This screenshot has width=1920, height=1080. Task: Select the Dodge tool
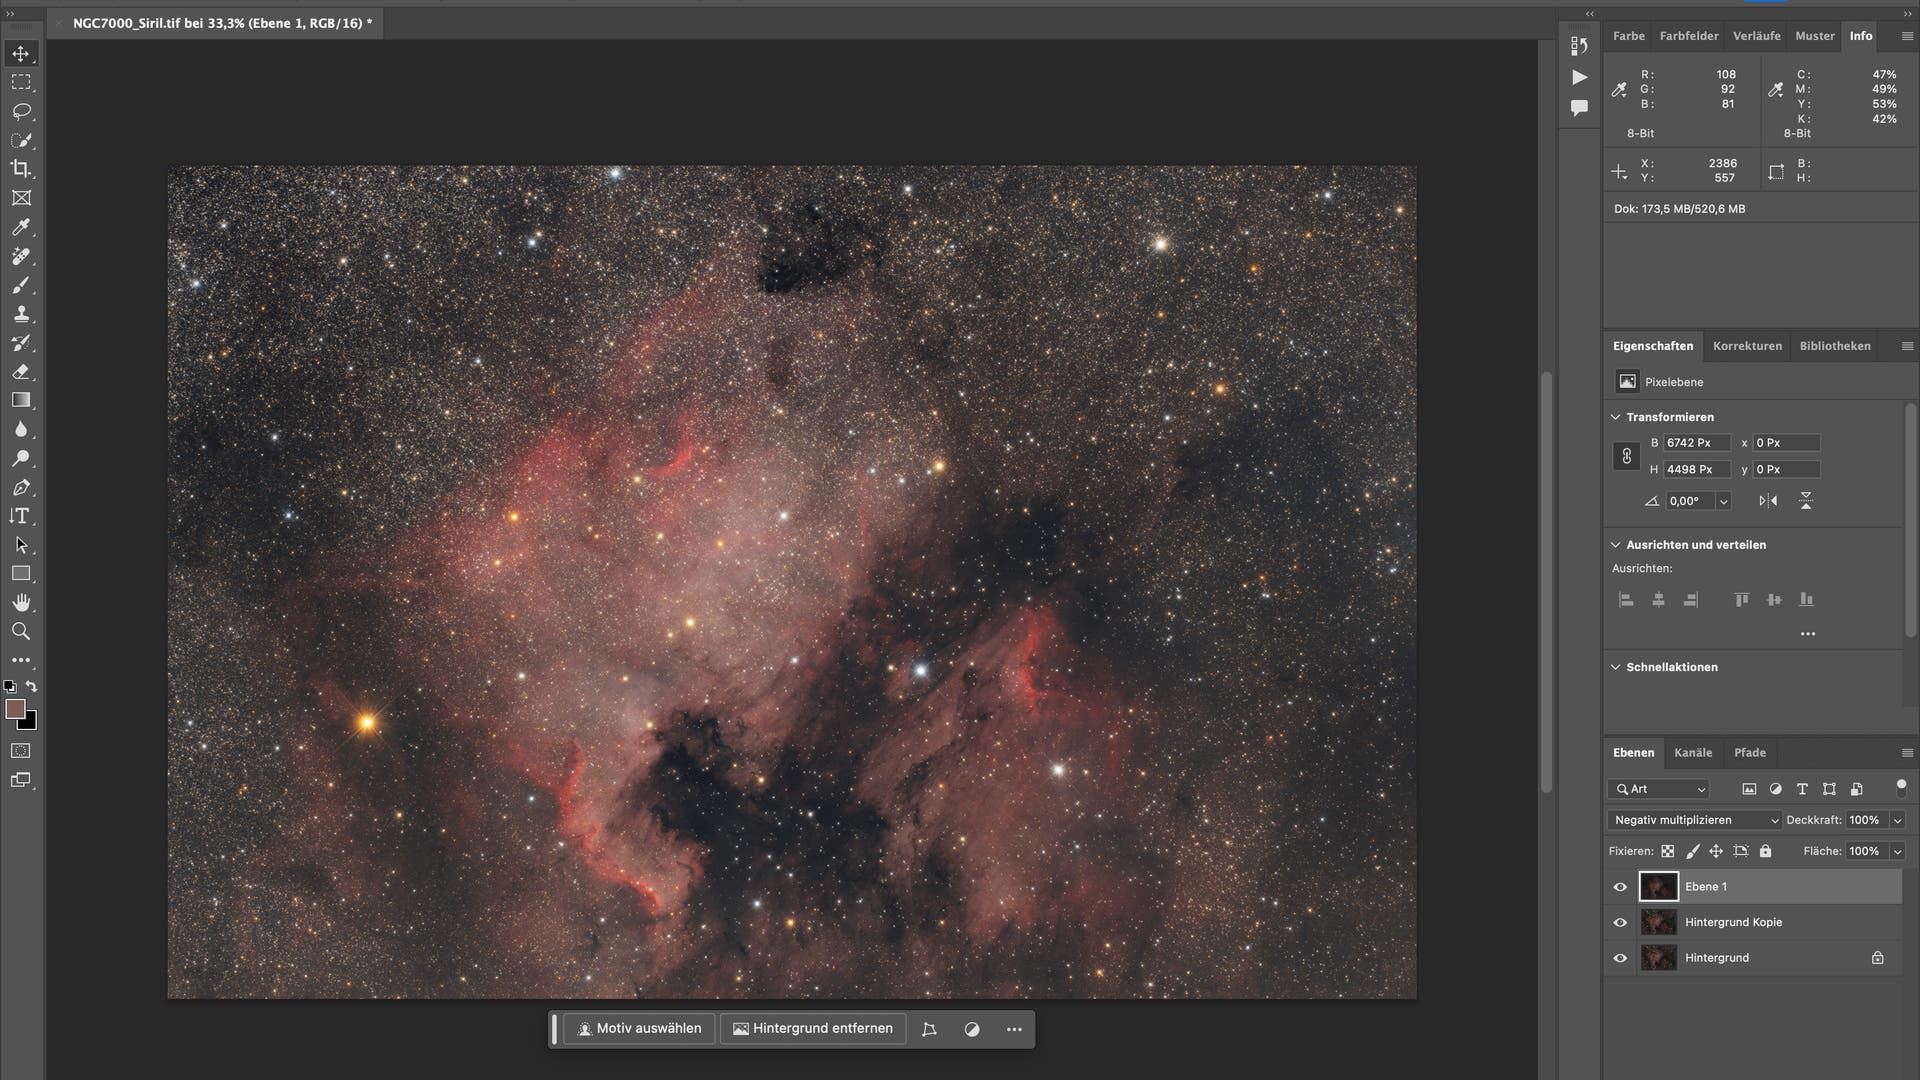tap(21, 458)
